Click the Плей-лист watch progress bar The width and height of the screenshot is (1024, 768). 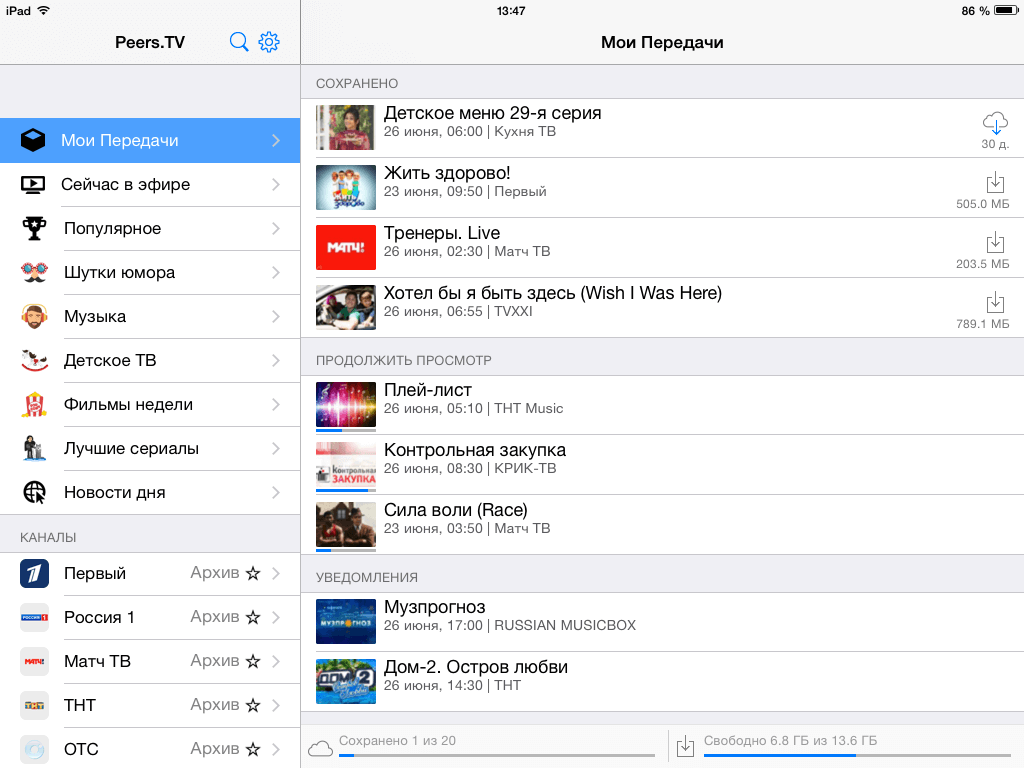[346, 430]
